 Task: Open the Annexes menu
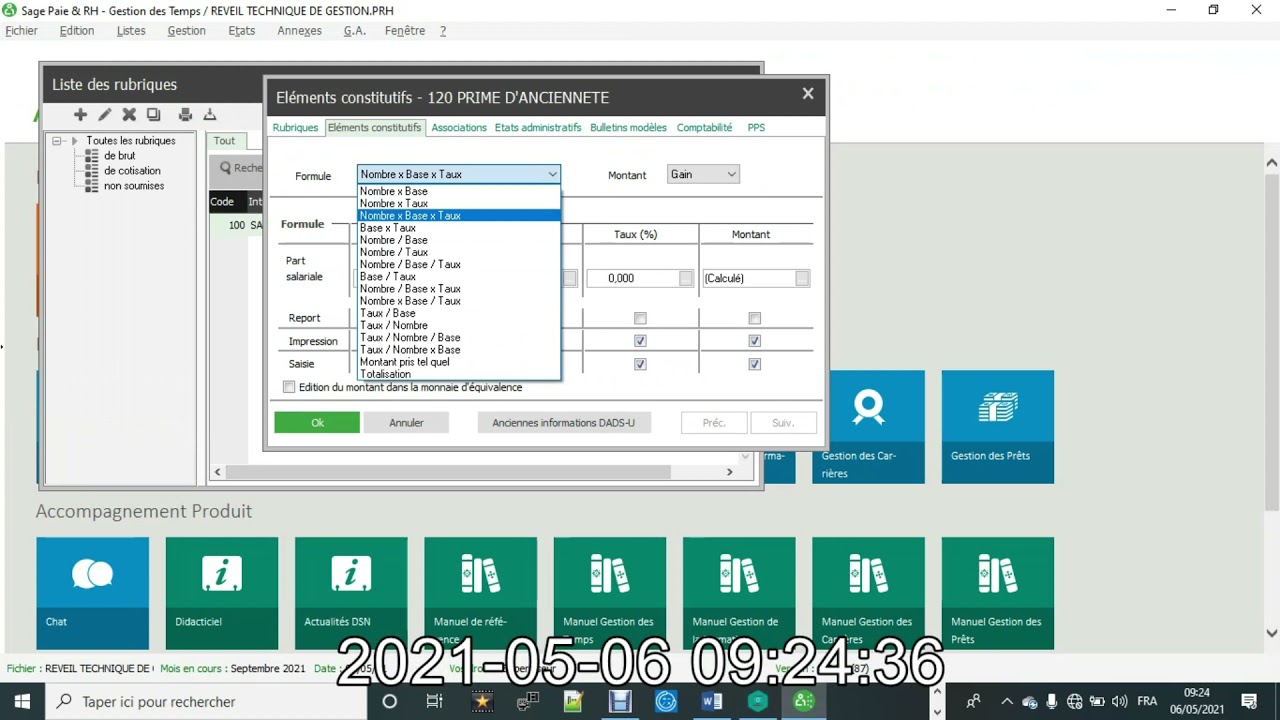299,31
